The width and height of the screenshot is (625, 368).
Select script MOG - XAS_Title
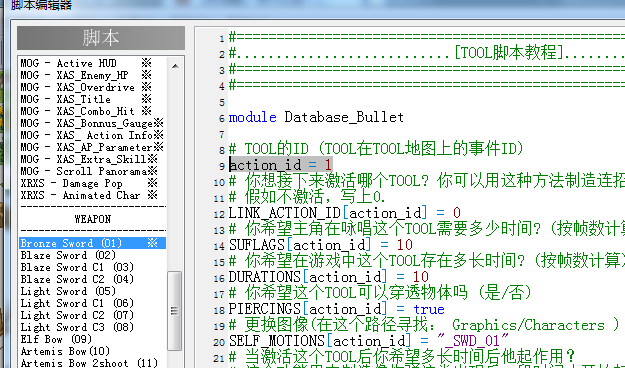click(x=92, y=99)
